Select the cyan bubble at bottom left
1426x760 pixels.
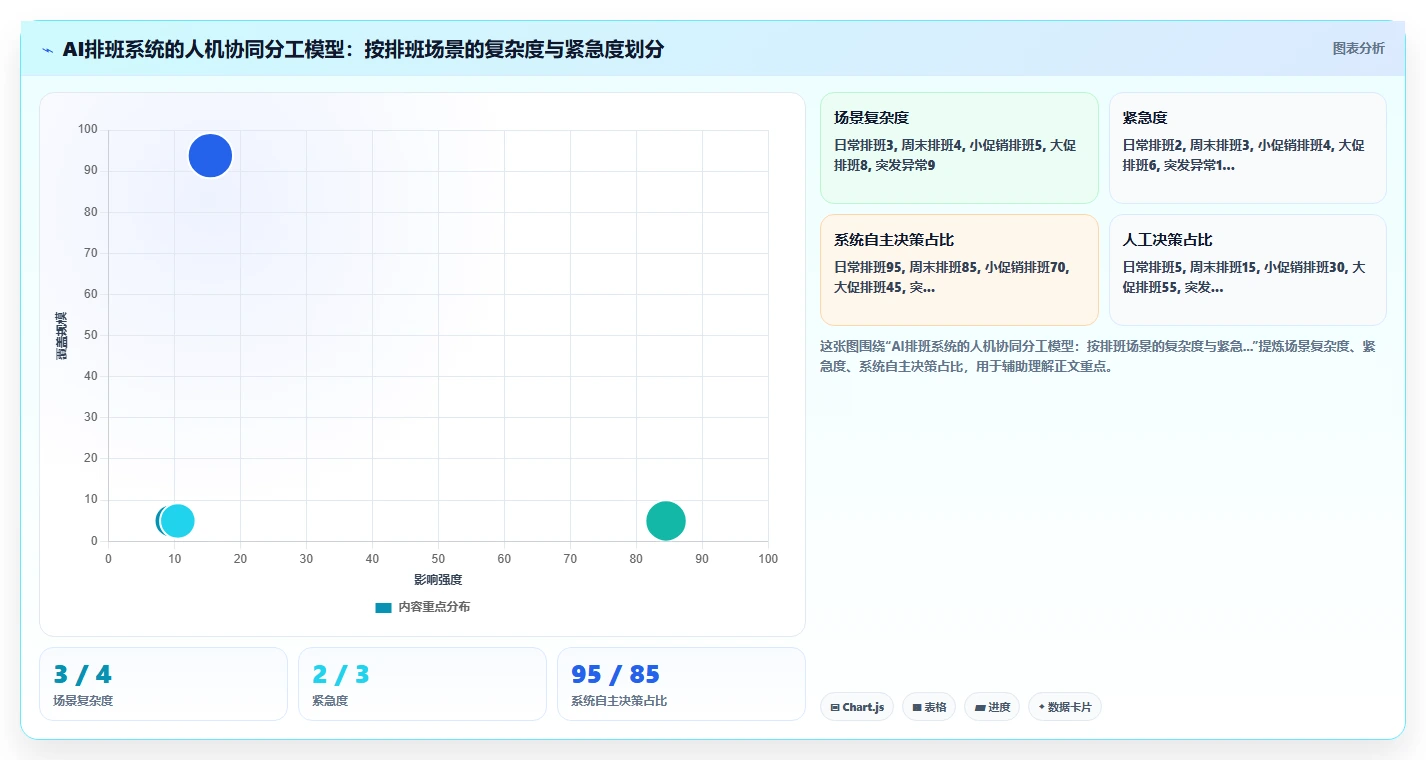click(178, 520)
